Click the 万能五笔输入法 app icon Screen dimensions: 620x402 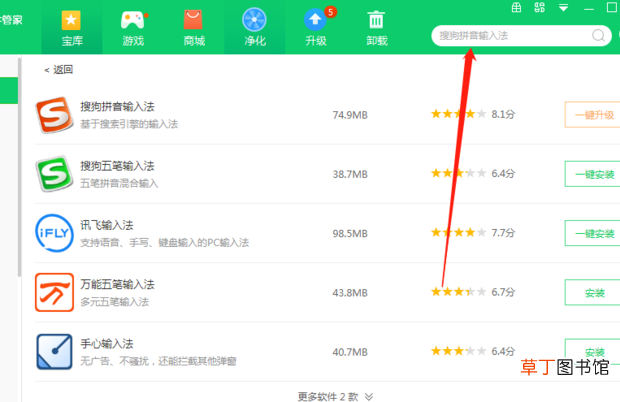pyautogui.click(x=54, y=293)
